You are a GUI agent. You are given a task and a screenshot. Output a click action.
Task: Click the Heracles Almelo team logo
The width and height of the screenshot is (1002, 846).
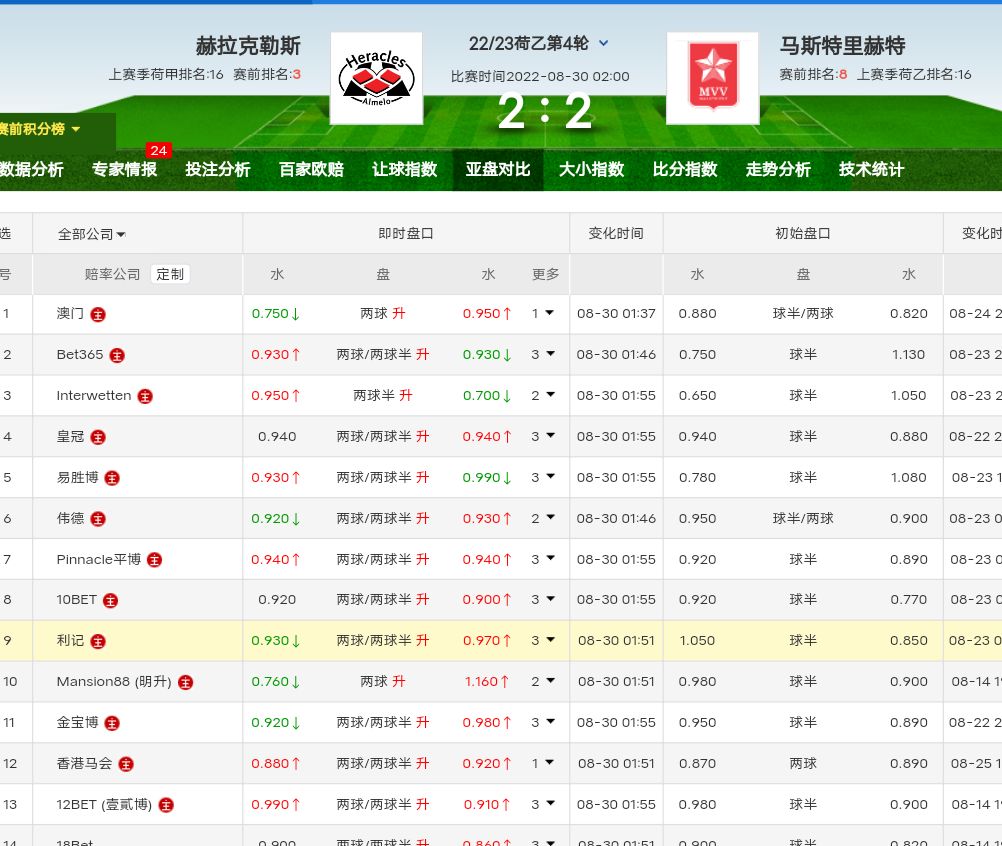[376, 78]
